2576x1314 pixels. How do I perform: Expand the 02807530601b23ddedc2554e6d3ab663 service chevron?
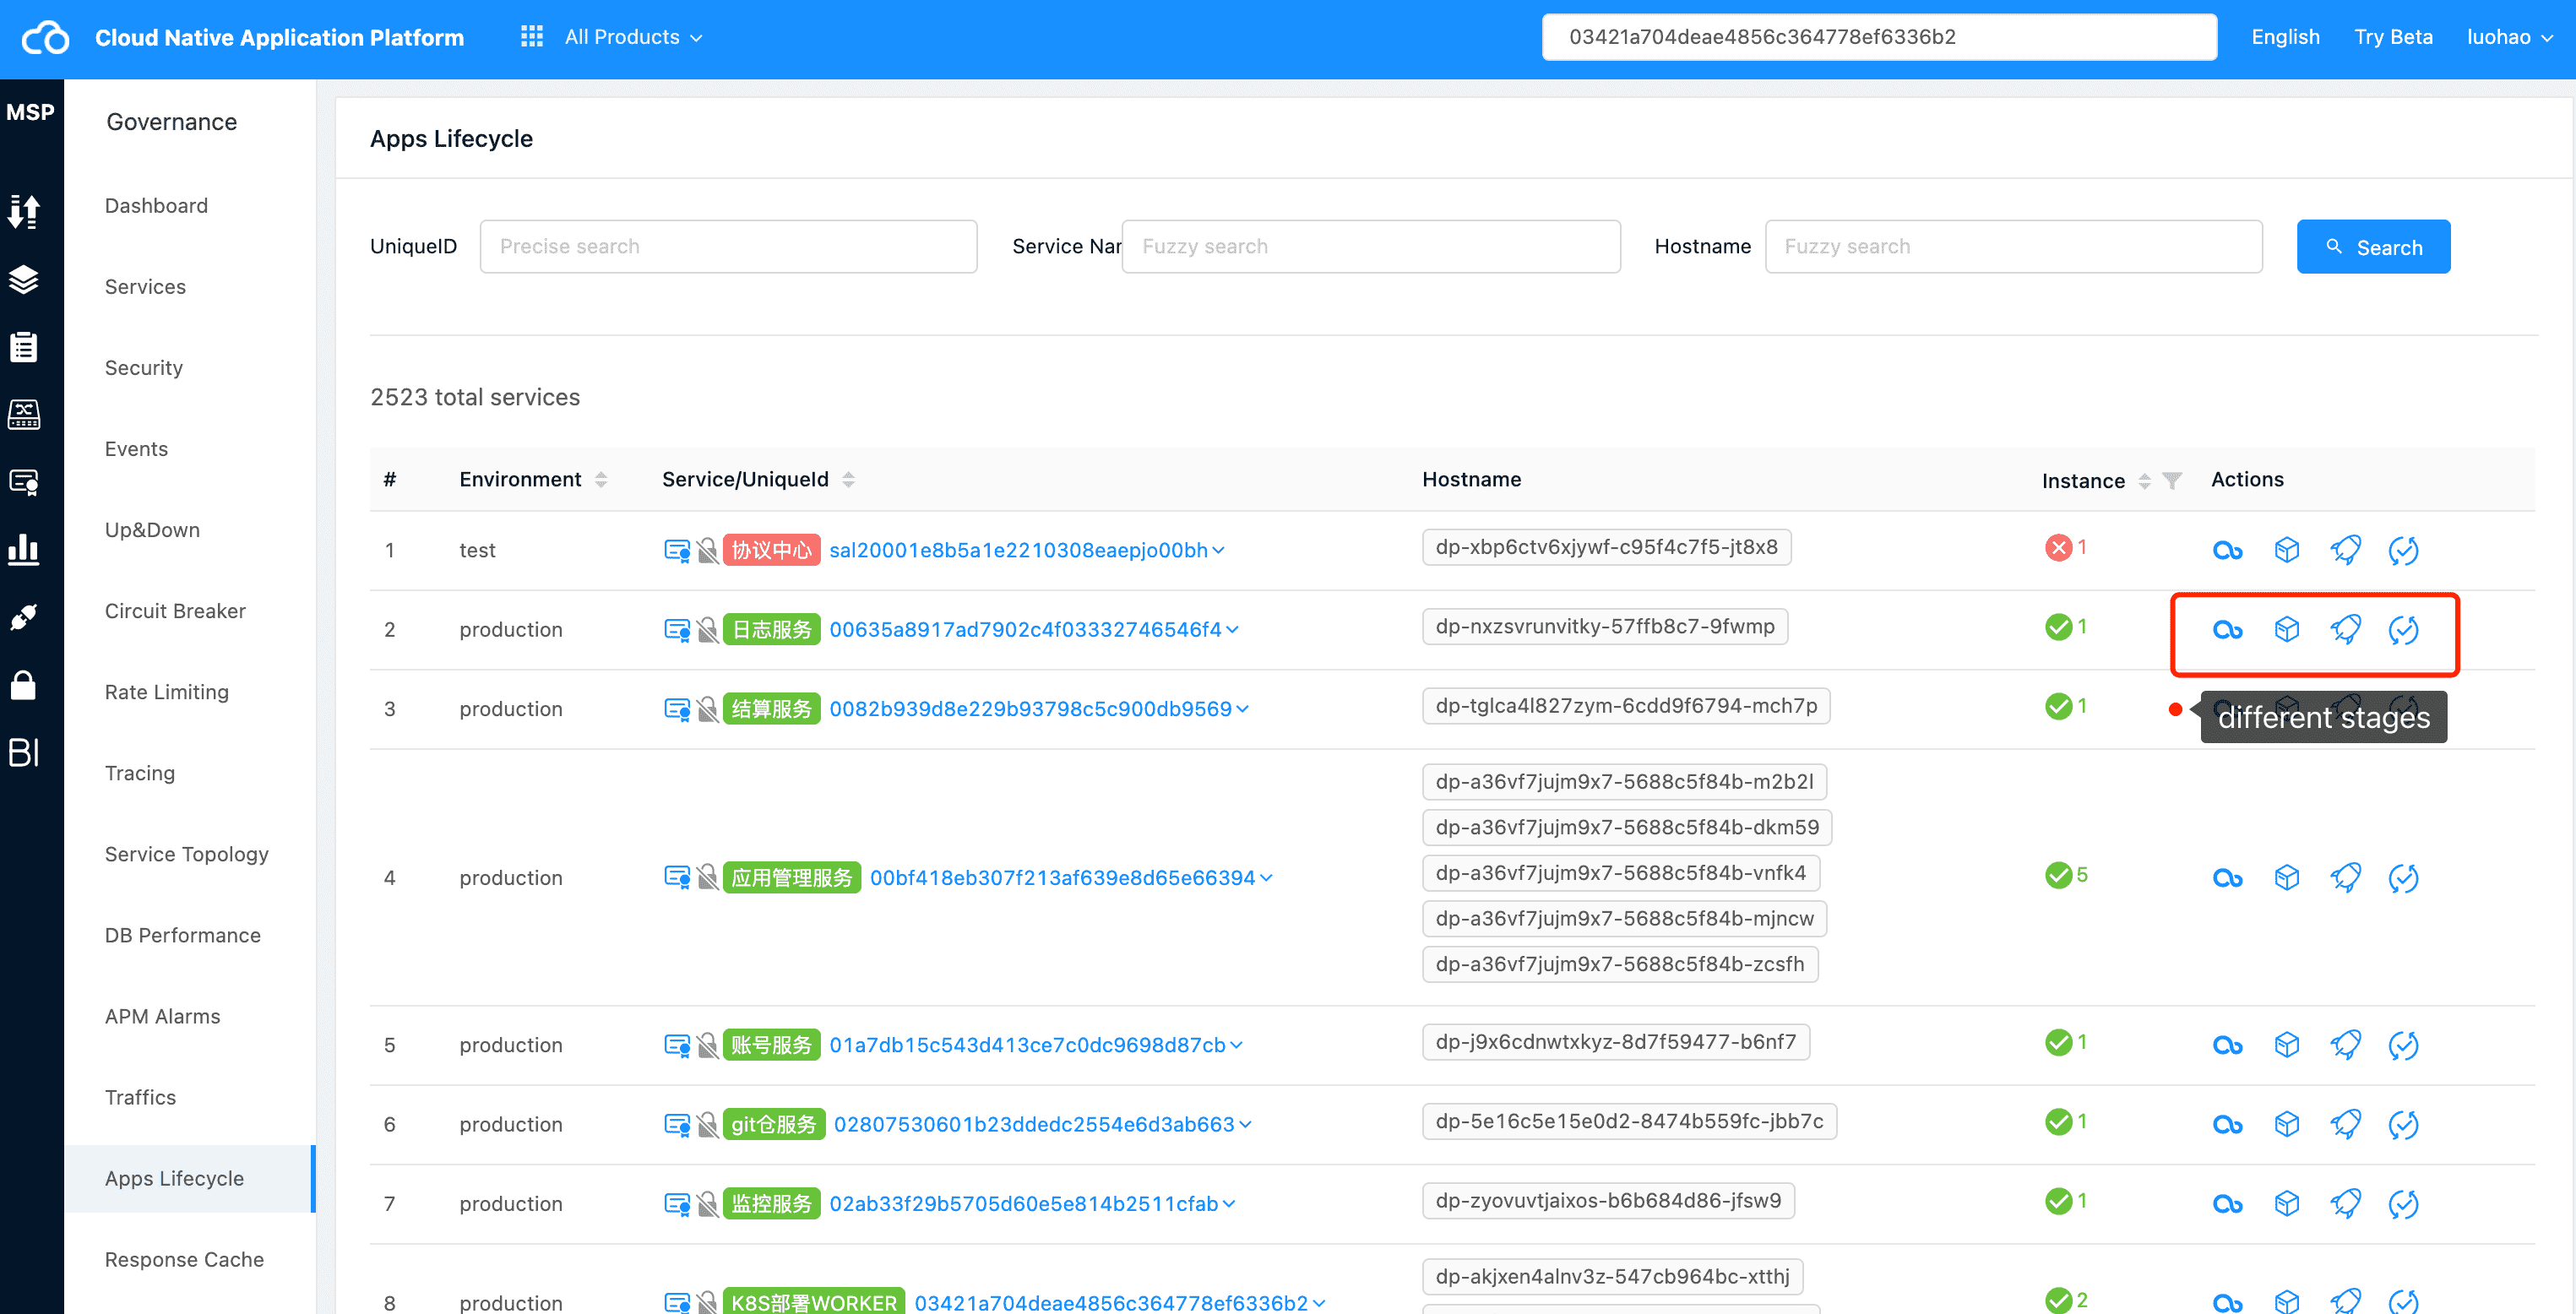tap(1245, 1124)
